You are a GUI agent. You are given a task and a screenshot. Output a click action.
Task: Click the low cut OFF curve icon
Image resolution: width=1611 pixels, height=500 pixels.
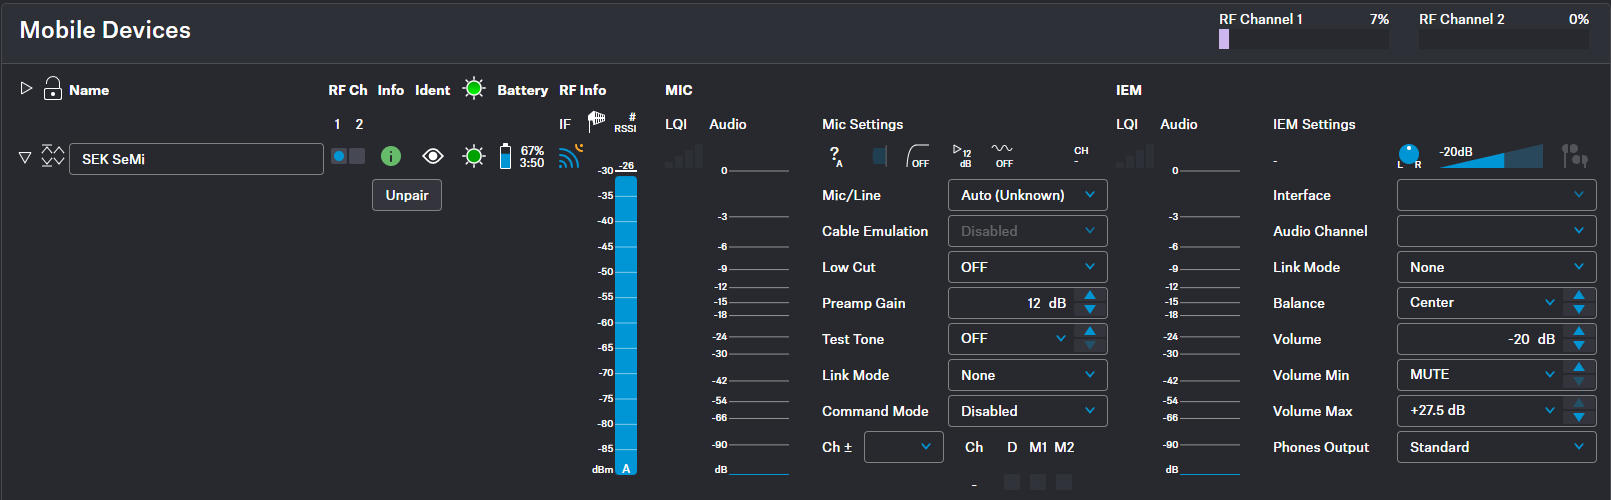coord(917,156)
